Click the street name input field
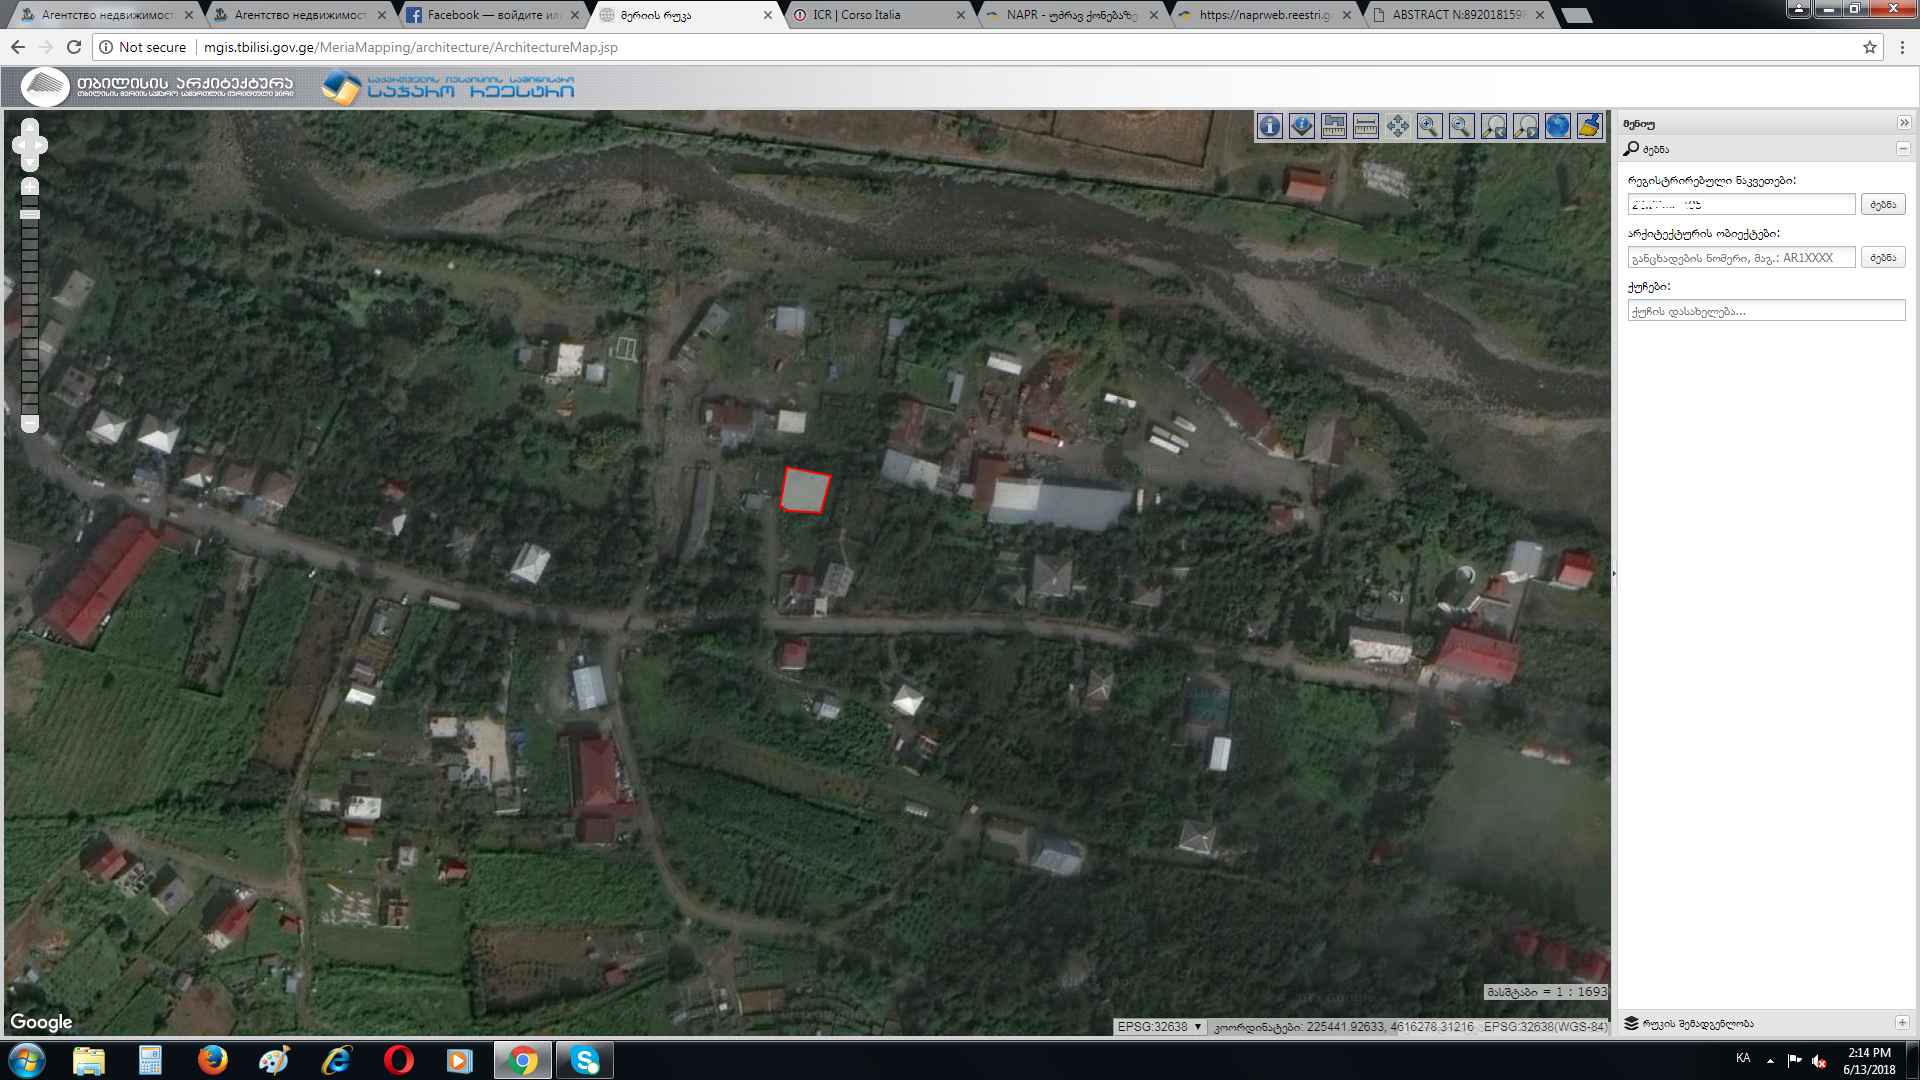1920x1080 pixels. (1766, 311)
